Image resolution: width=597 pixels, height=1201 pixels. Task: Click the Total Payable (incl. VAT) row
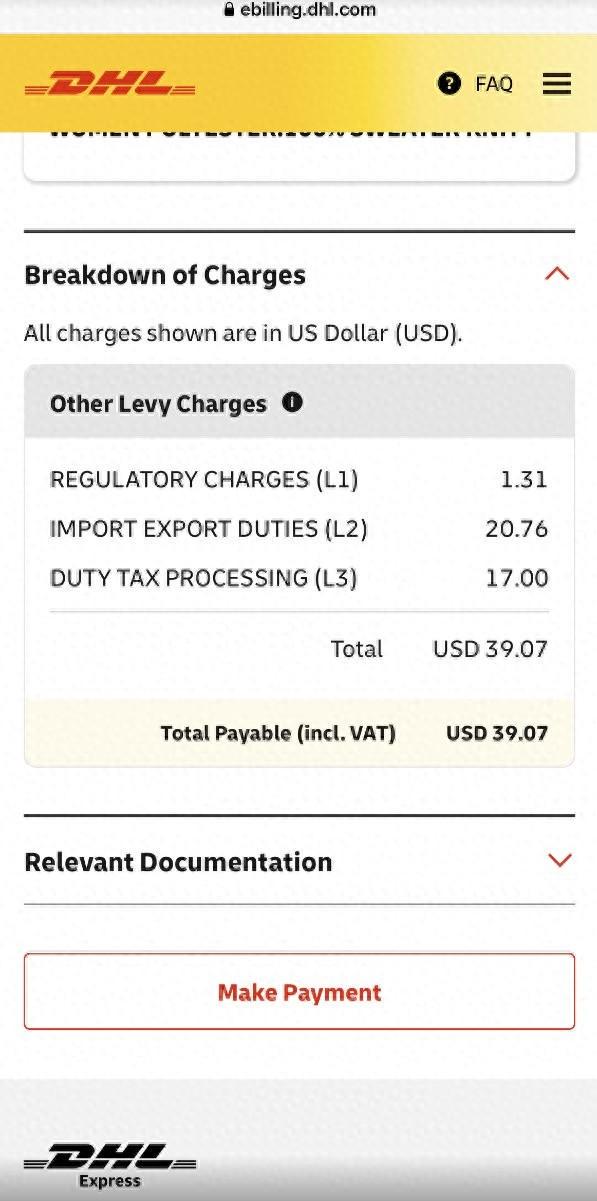tap(299, 733)
